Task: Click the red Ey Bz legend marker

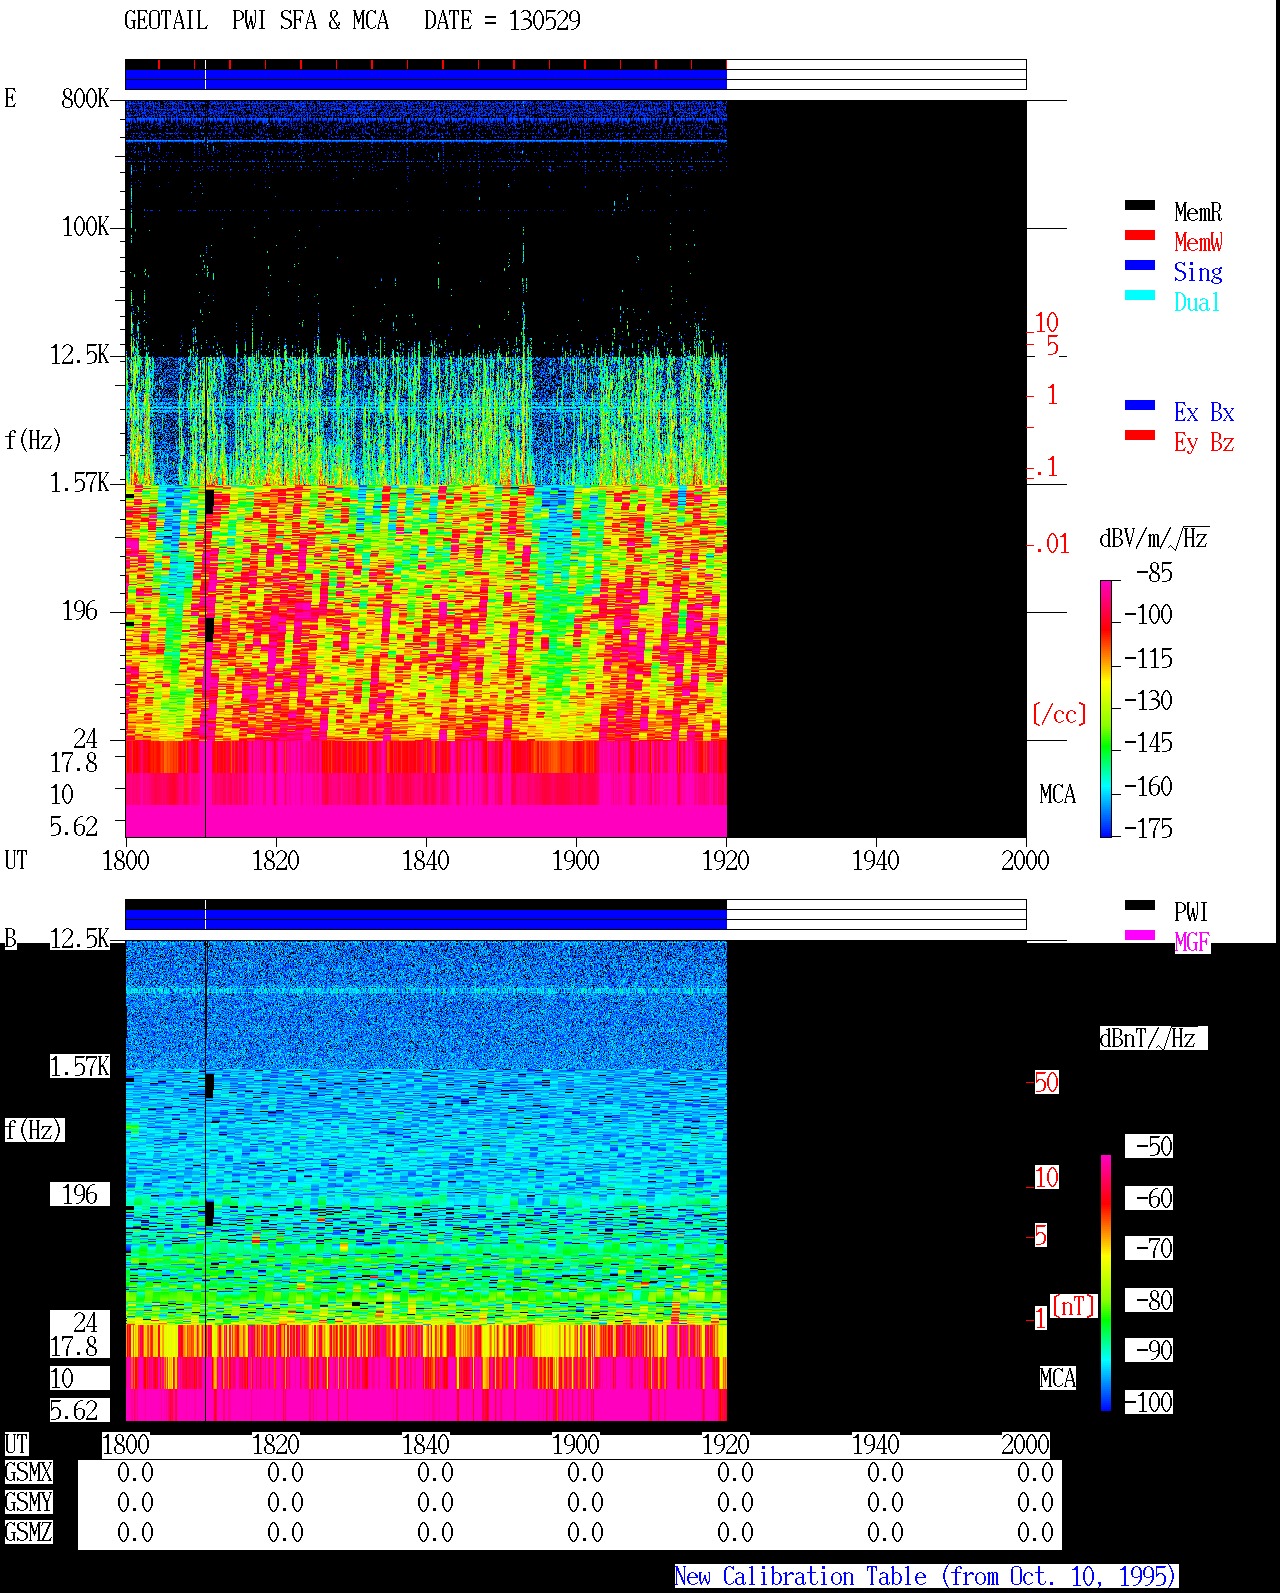Action: tap(1139, 435)
